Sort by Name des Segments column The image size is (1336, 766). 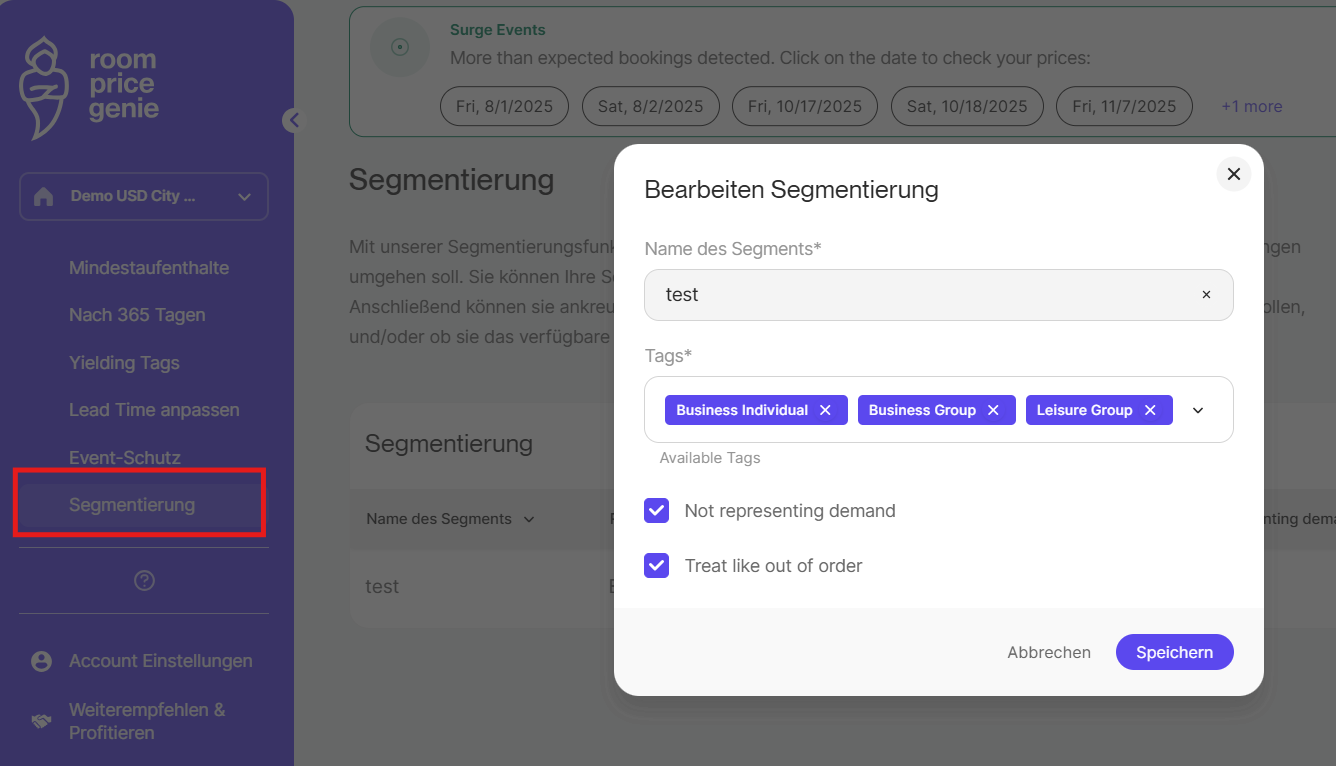click(450, 519)
